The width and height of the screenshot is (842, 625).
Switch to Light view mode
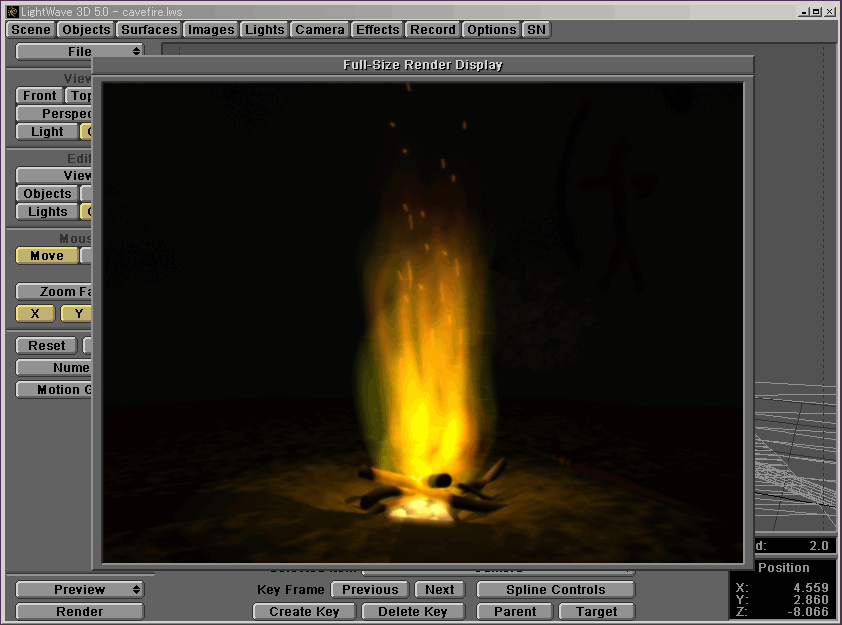[47, 132]
